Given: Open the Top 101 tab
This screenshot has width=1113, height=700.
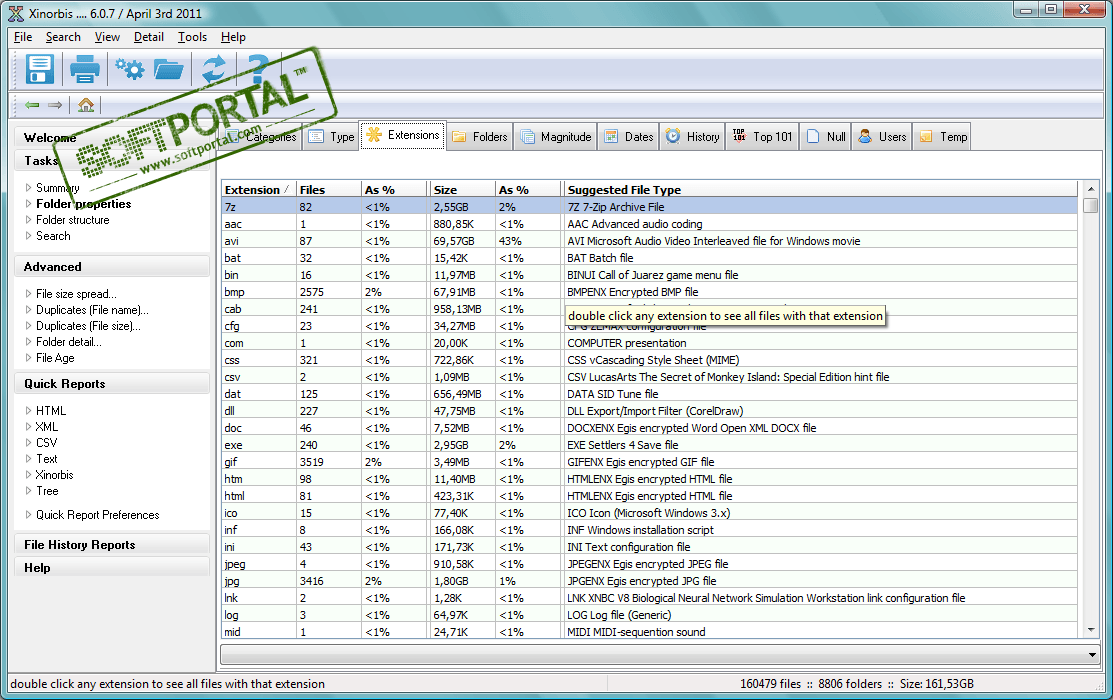Looking at the screenshot, I should point(762,136).
